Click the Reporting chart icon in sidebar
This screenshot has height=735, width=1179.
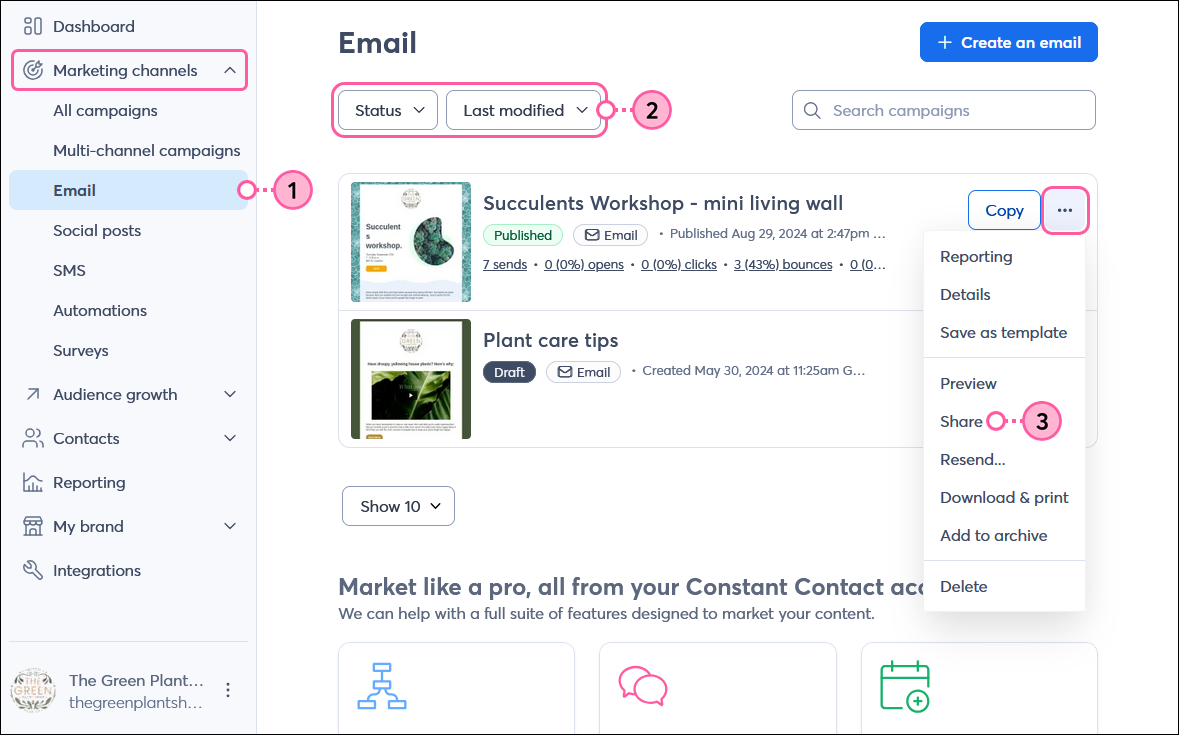pyautogui.click(x=32, y=482)
